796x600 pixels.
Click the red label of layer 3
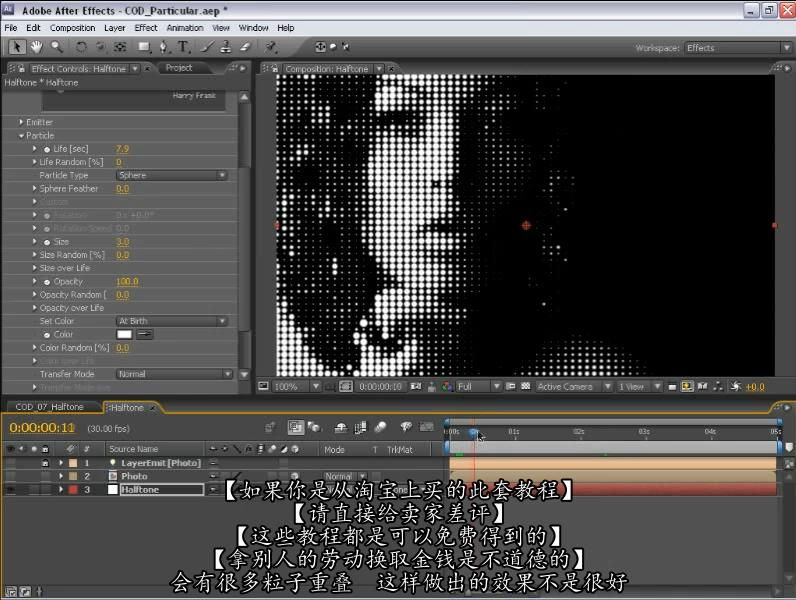[73, 490]
